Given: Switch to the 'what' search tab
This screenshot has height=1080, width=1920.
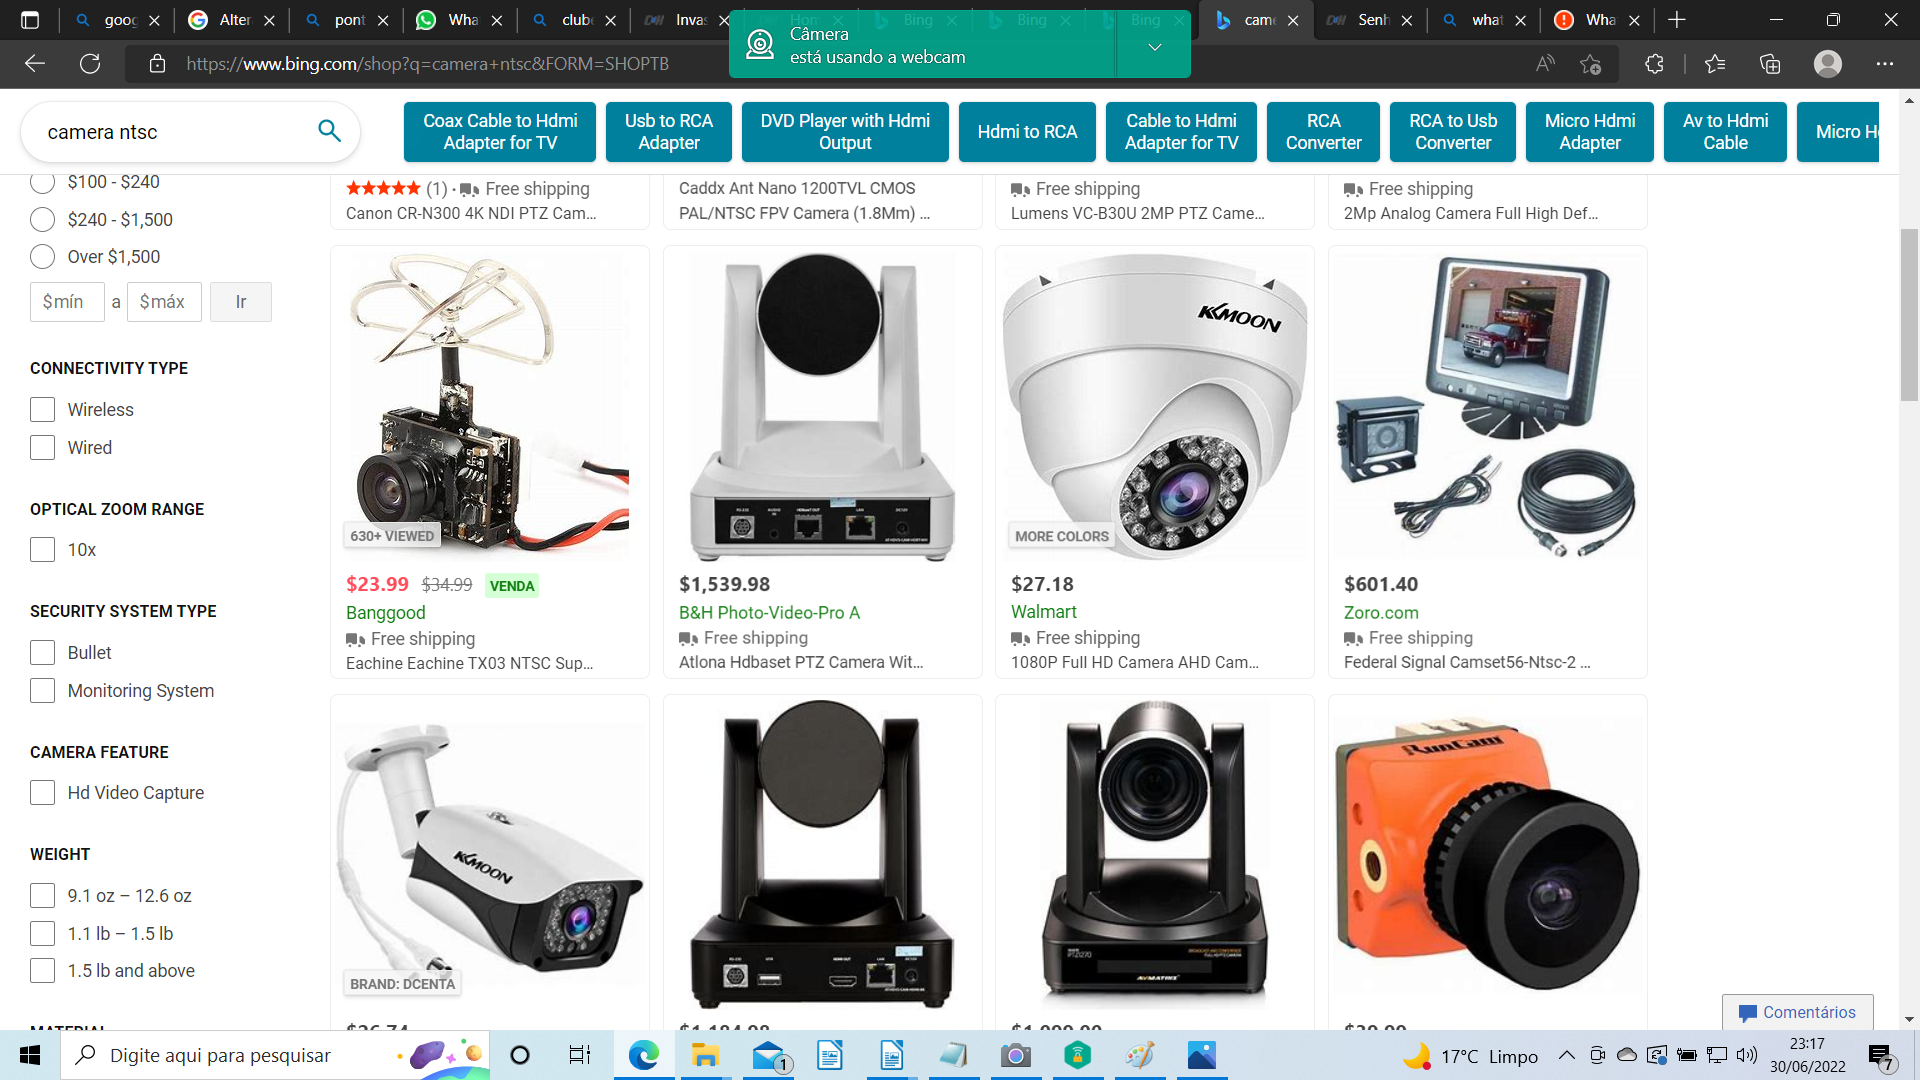Looking at the screenshot, I should [1486, 20].
